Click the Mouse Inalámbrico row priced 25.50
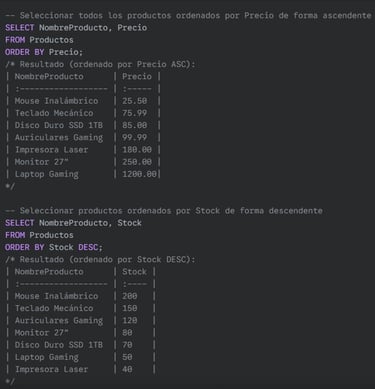Image resolution: width=375 pixels, height=389 pixels. coord(83,101)
